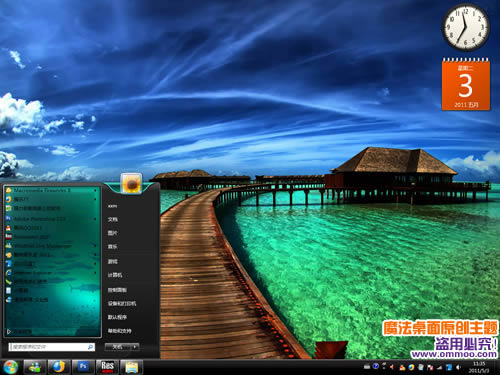The height and width of the screenshot is (375, 500).
Task: Open 计算机 (Computer) in Start menu
Action: point(115,275)
